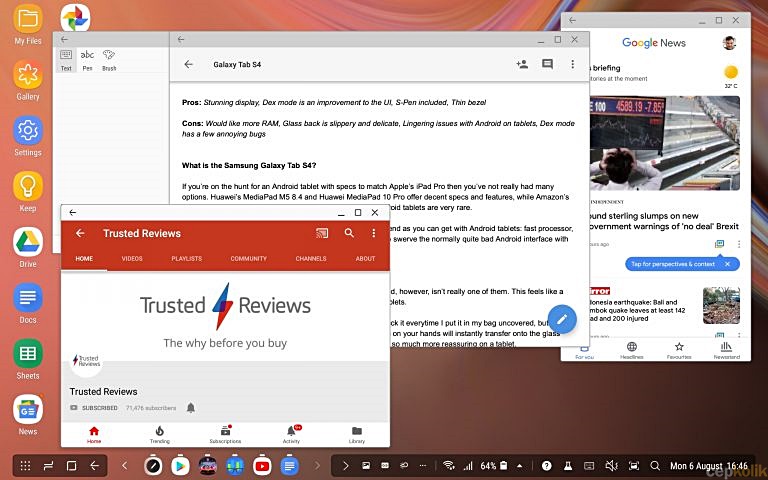Screen dimensions: 768x480
Task: Click the full coverage icon for the Brexit story
Action: click(x=720, y=244)
